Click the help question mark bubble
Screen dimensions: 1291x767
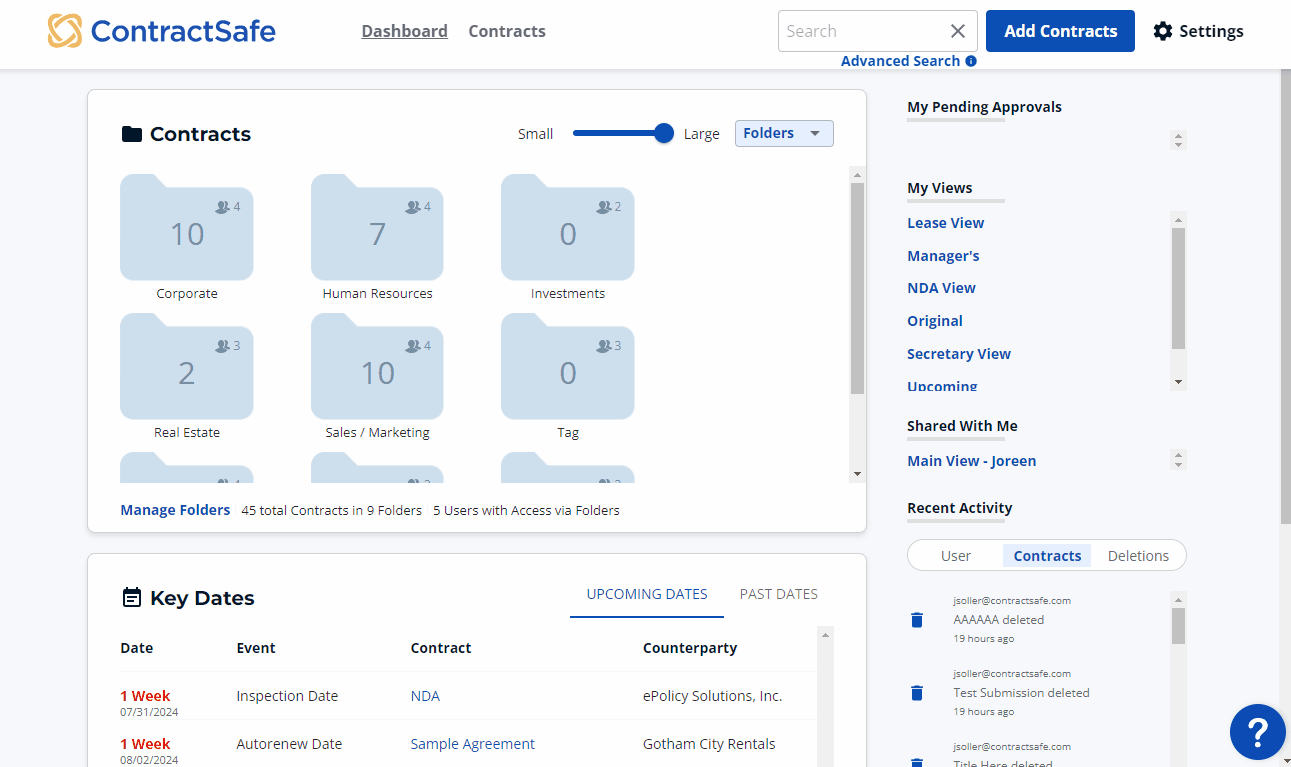[1257, 732]
